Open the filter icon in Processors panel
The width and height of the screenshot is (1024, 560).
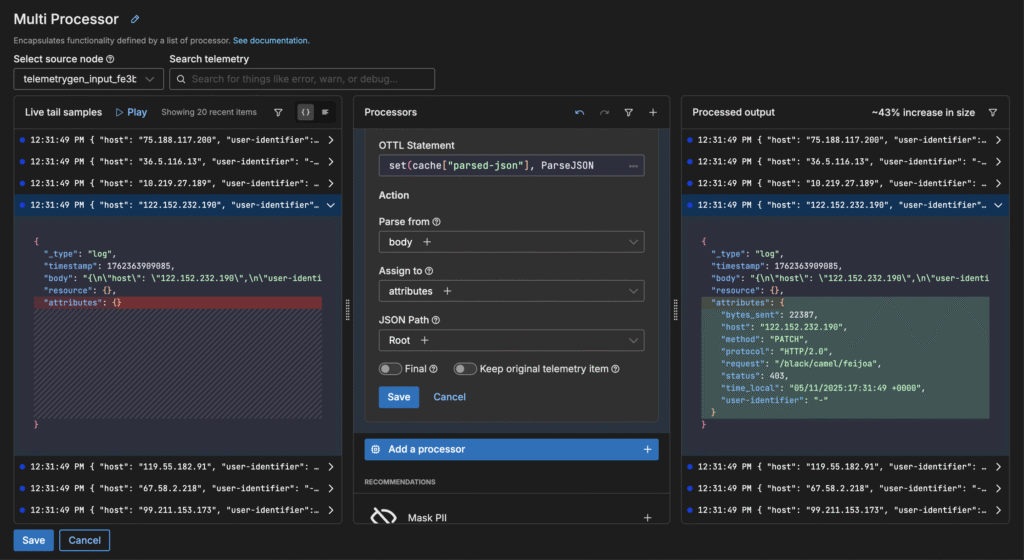[x=629, y=113]
